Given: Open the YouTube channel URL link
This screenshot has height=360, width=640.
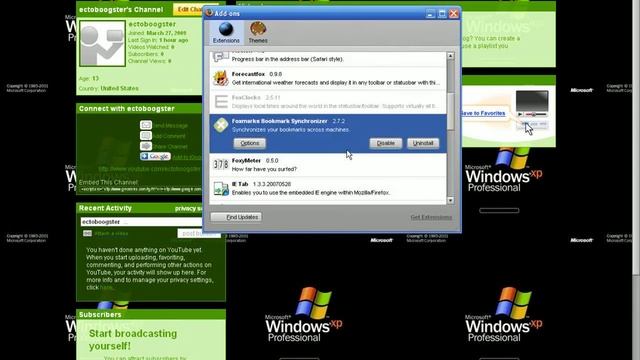Looking at the screenshot, I should pyautogui.click(x=149, y=169).
